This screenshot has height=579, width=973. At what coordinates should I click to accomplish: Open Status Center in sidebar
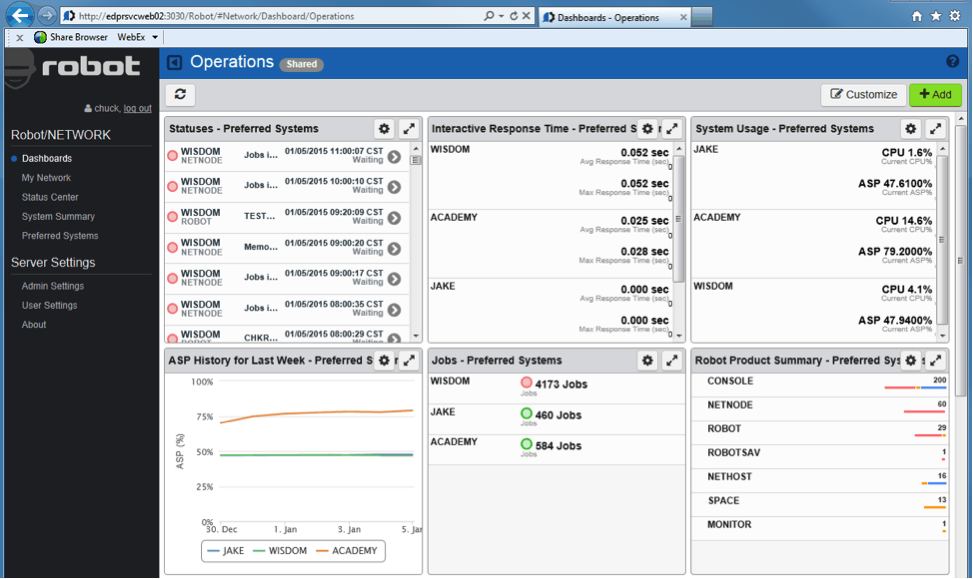[50, 197]
